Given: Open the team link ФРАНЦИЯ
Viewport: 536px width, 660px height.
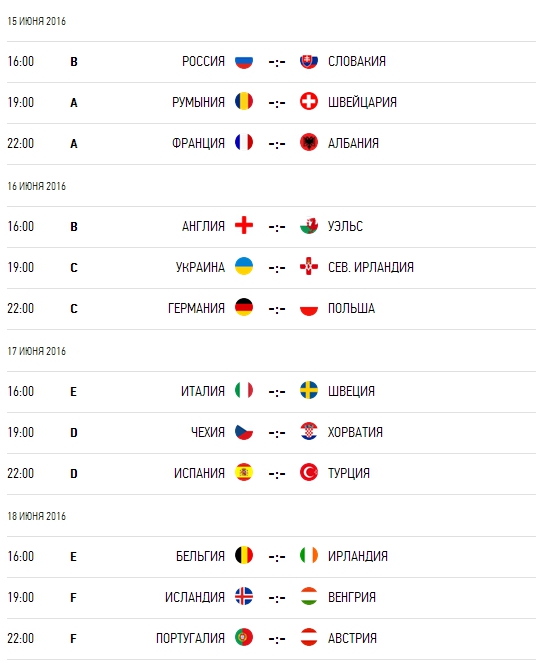Looking at the screenshot, I should 198,143.
